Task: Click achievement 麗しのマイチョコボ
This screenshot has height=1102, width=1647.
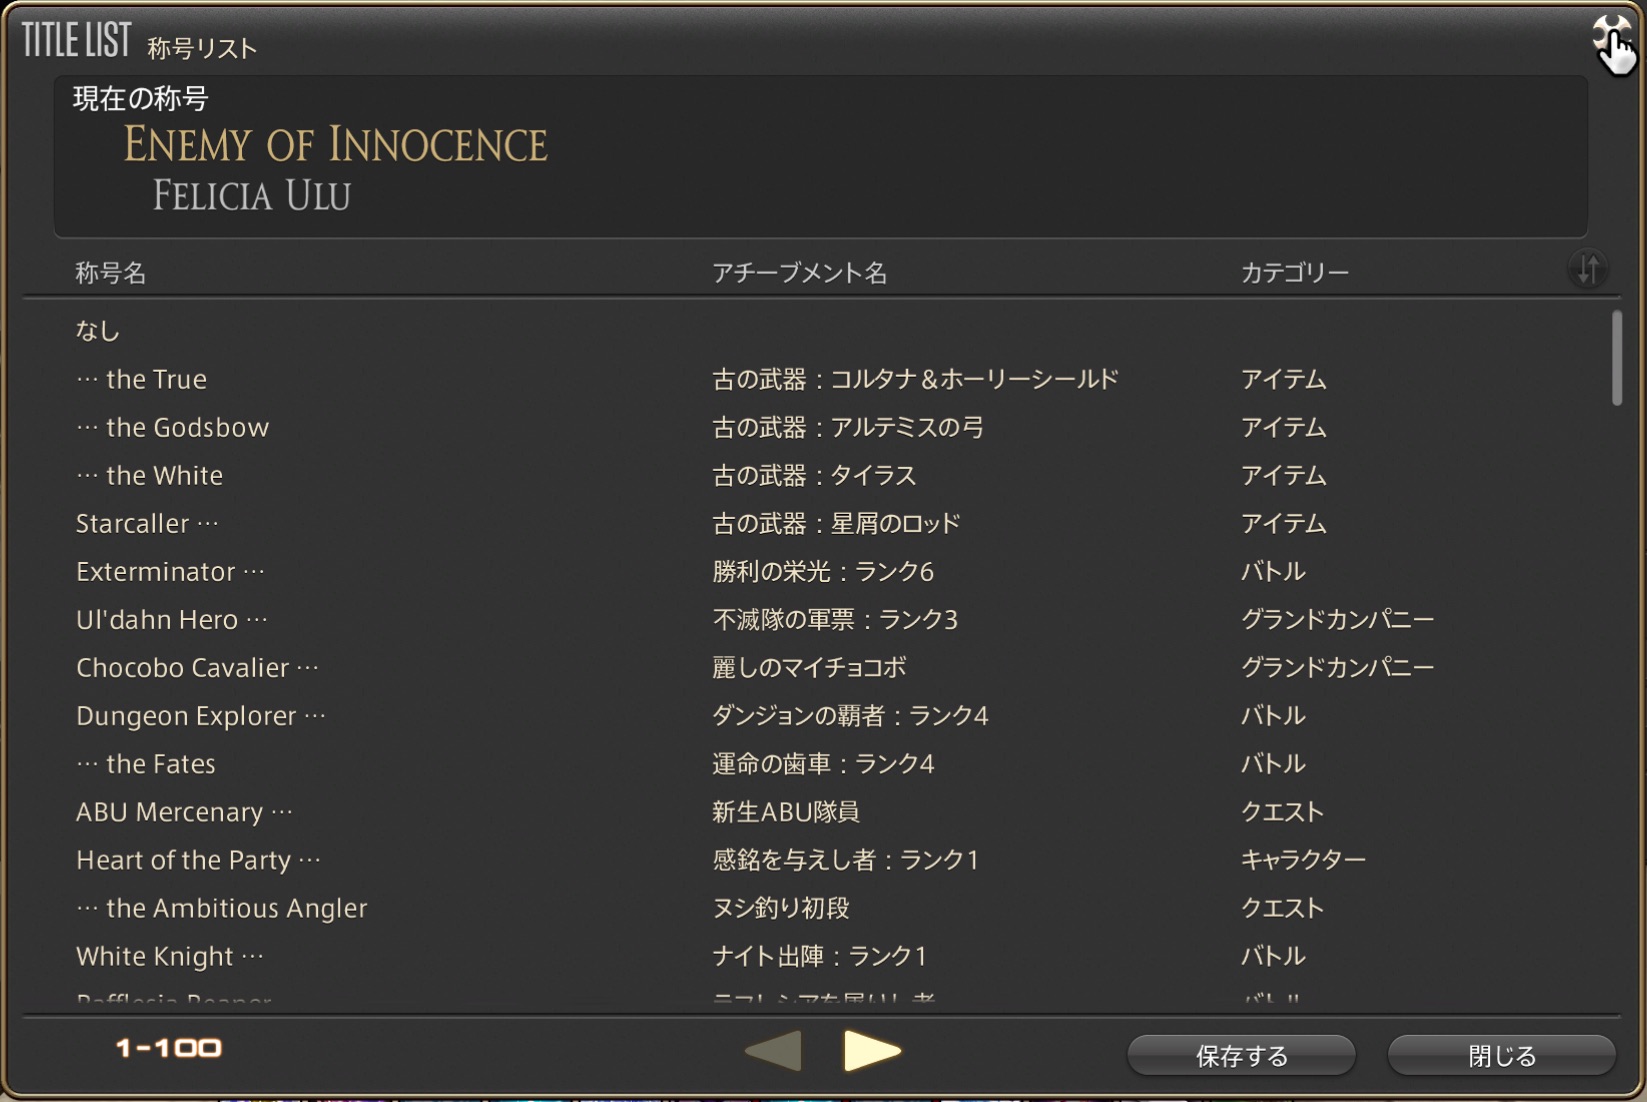Action: (x=809, y=667)
